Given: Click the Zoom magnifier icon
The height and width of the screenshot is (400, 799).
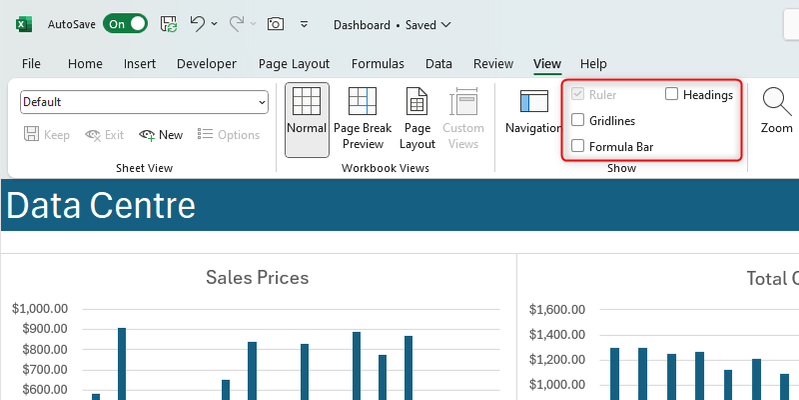Looking at the screenshot, I should click(777, 101).
